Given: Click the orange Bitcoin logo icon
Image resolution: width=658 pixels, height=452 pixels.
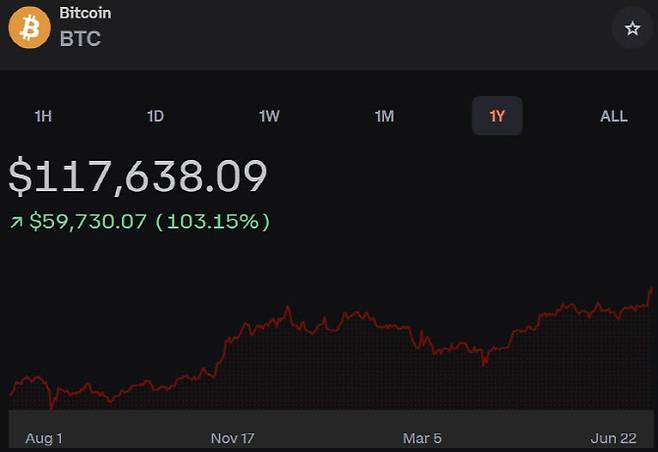Looking at the screenshot, I should coord(29,28).
